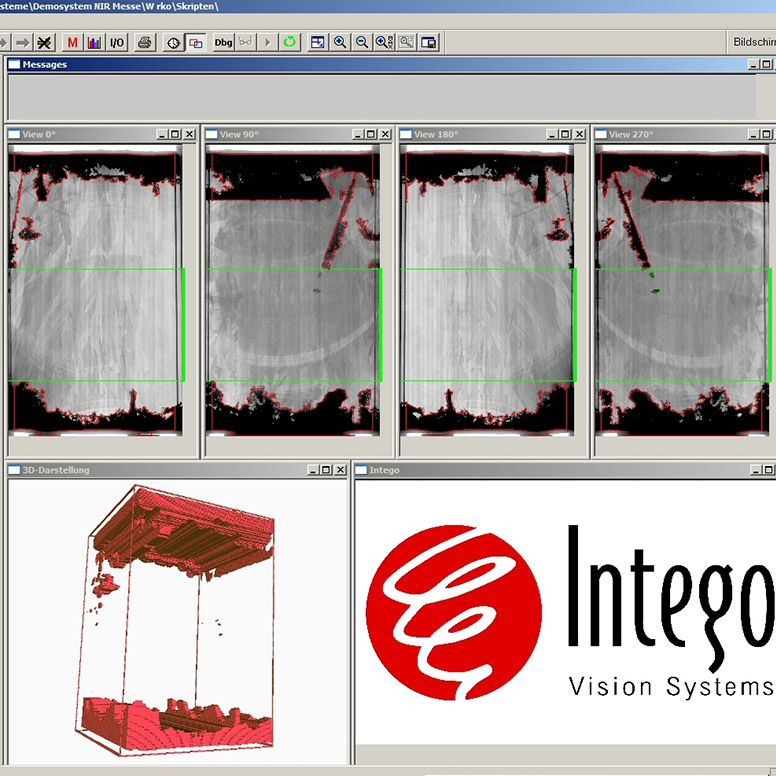Minimize the Intego window
This screenshot has width=776, height=776.
755,470
